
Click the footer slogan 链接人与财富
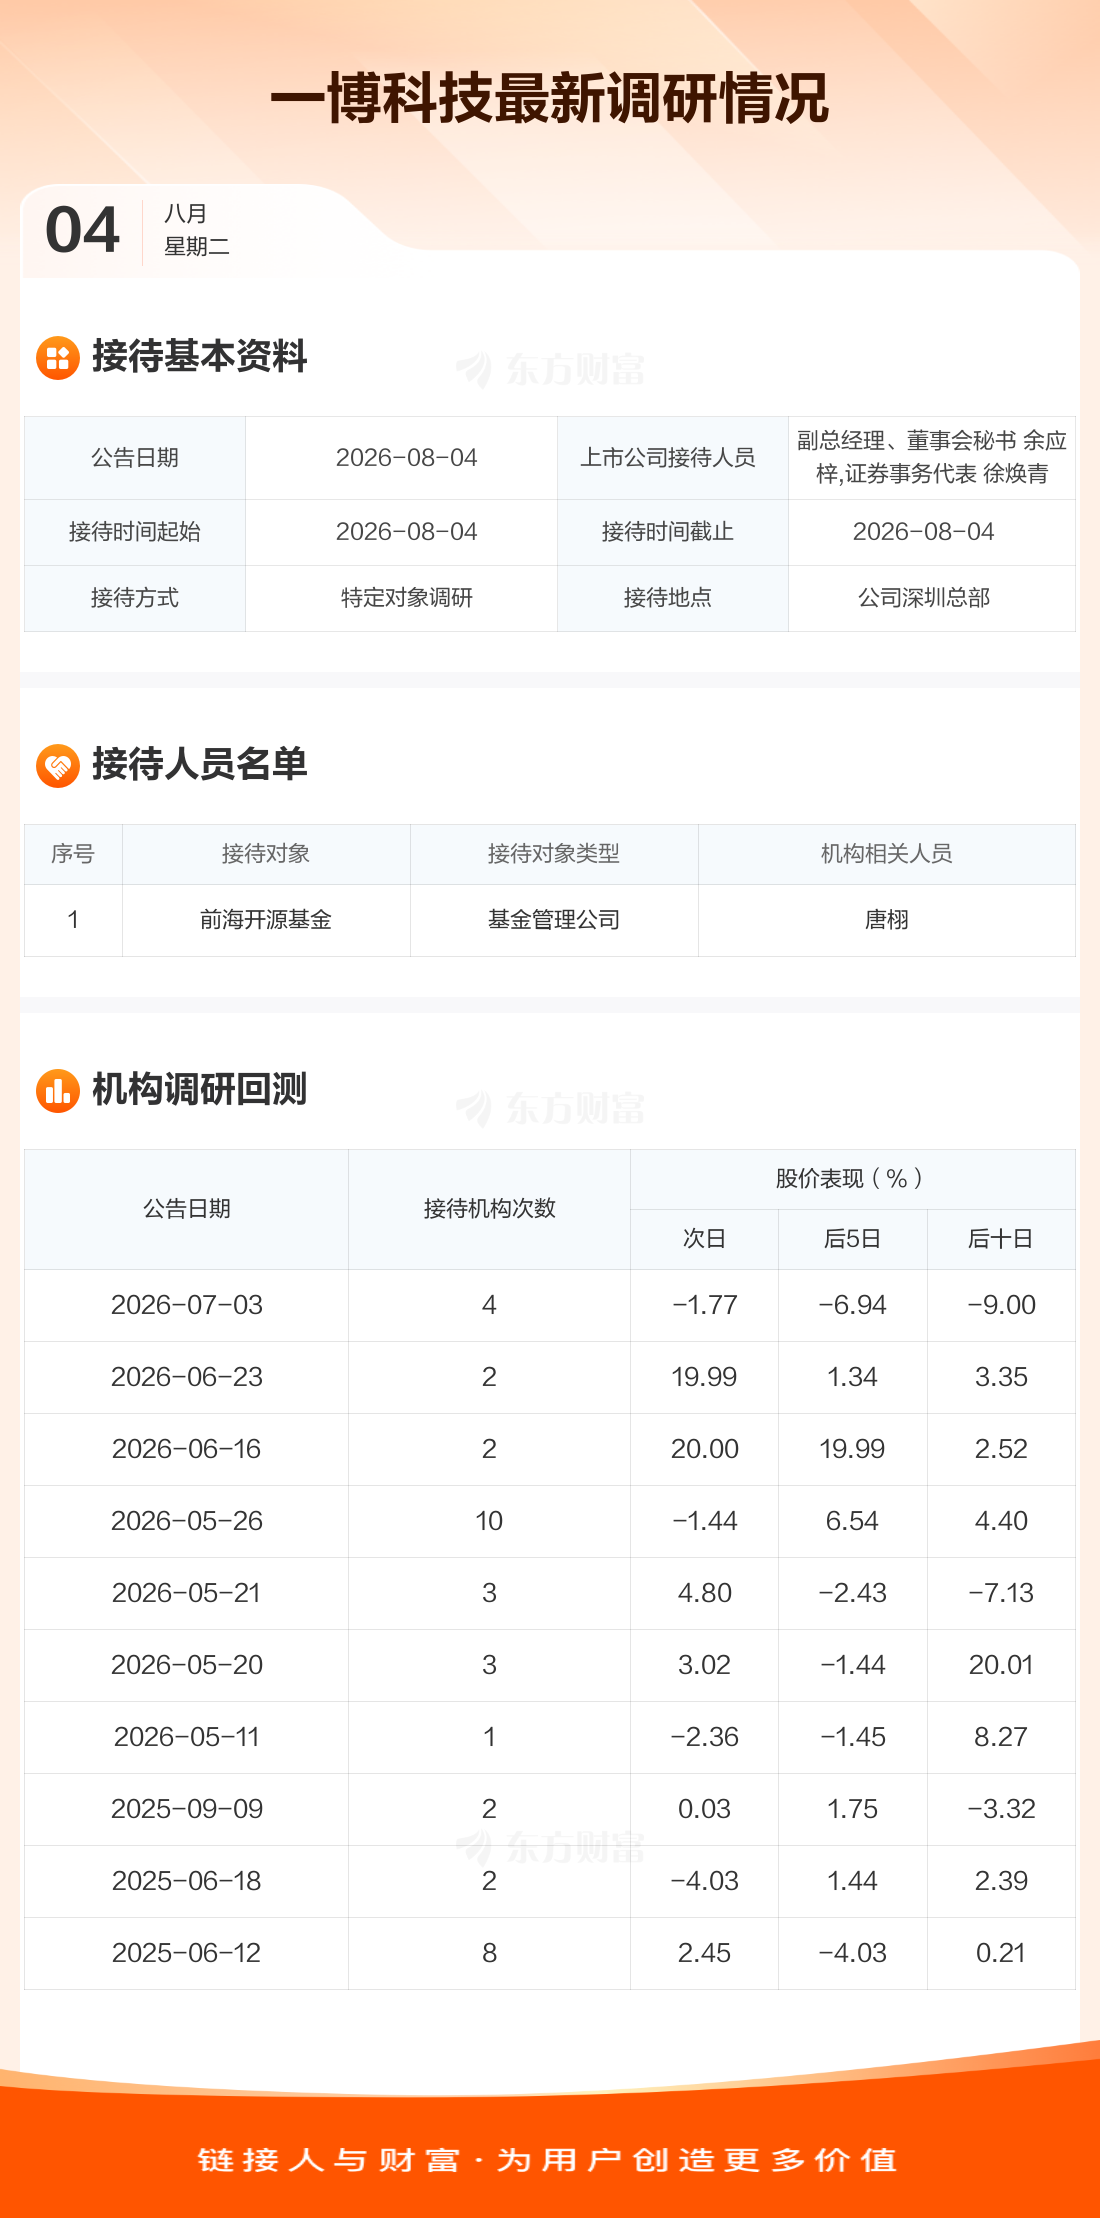[329, 2160]
